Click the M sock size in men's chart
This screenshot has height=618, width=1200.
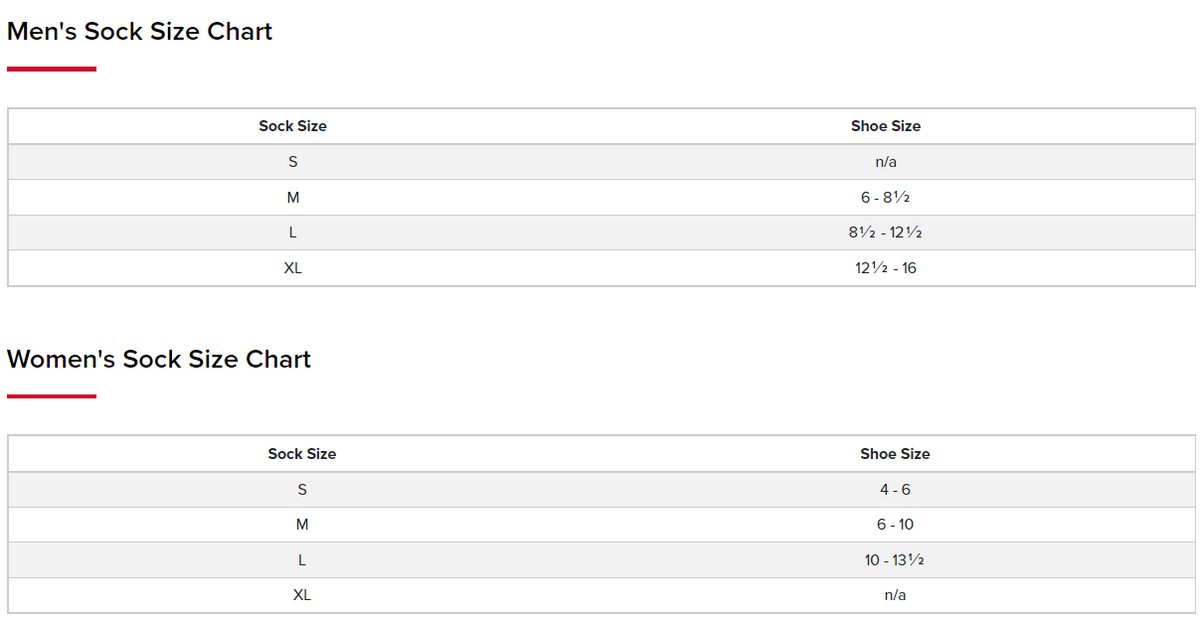tap(293, 198)
